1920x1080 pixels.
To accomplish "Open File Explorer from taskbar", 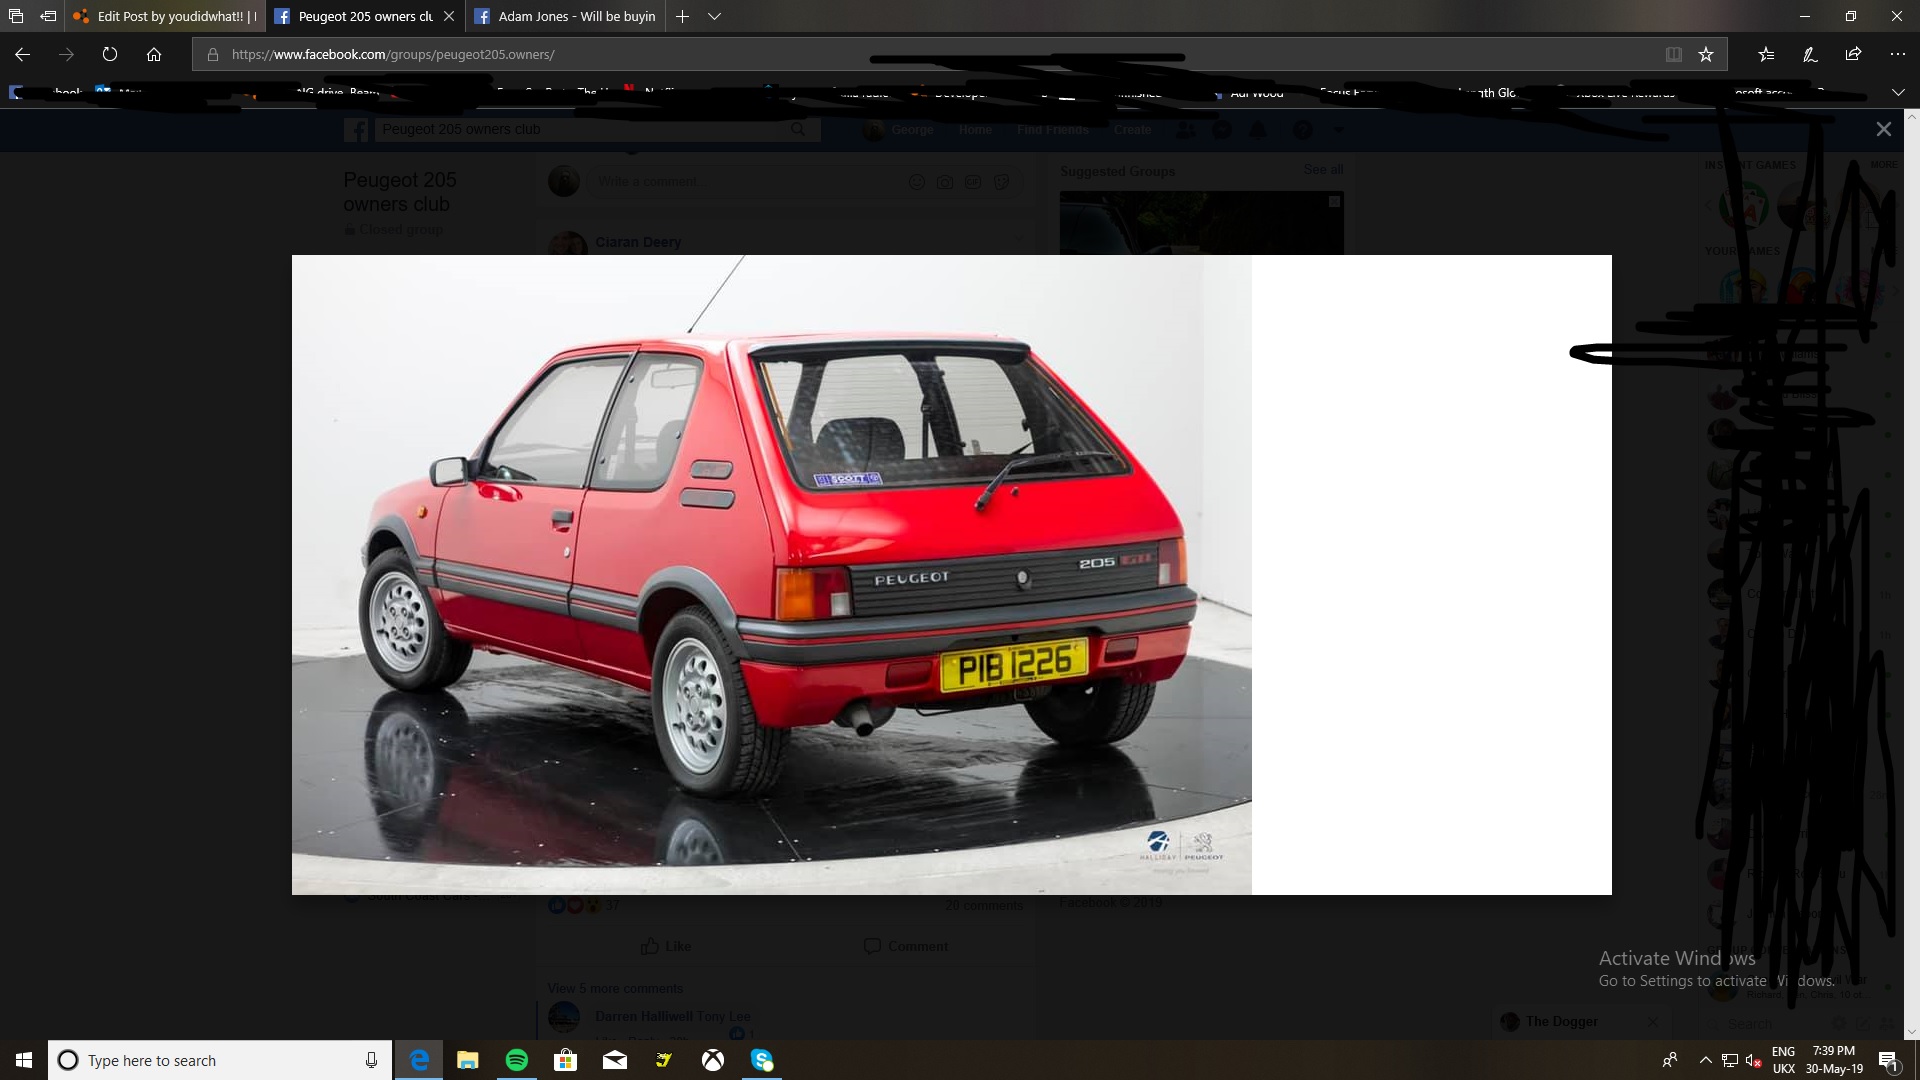I will (468, 1060).
